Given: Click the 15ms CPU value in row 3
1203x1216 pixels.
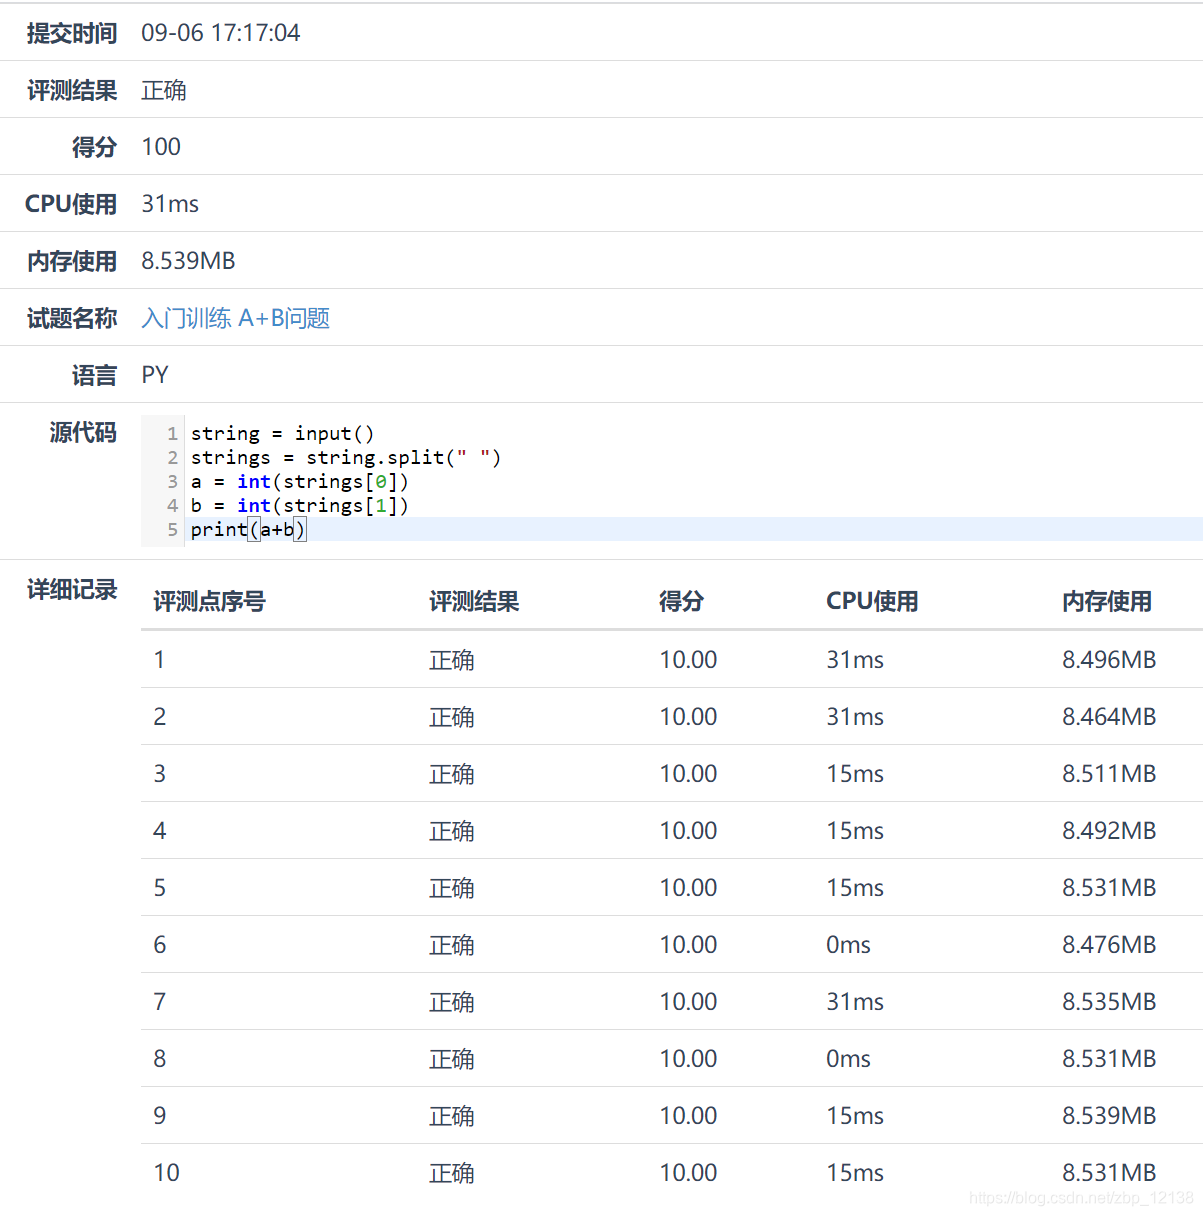Looking at the screenshot, I should 855,774.
